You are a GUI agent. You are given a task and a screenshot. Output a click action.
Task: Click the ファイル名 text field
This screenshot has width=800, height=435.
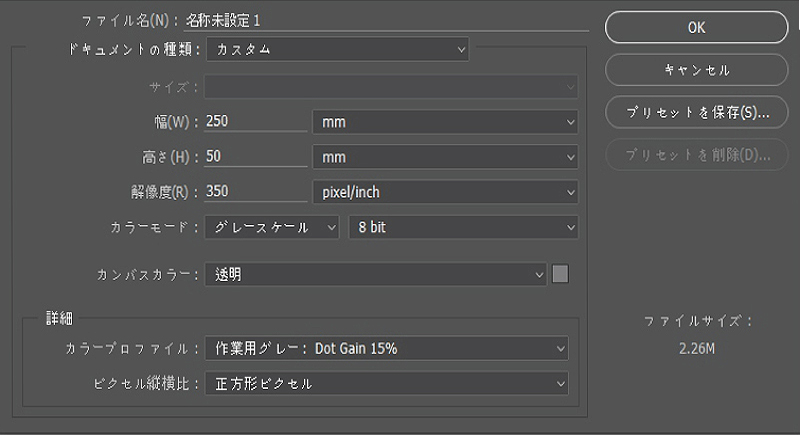click(386, 21)
